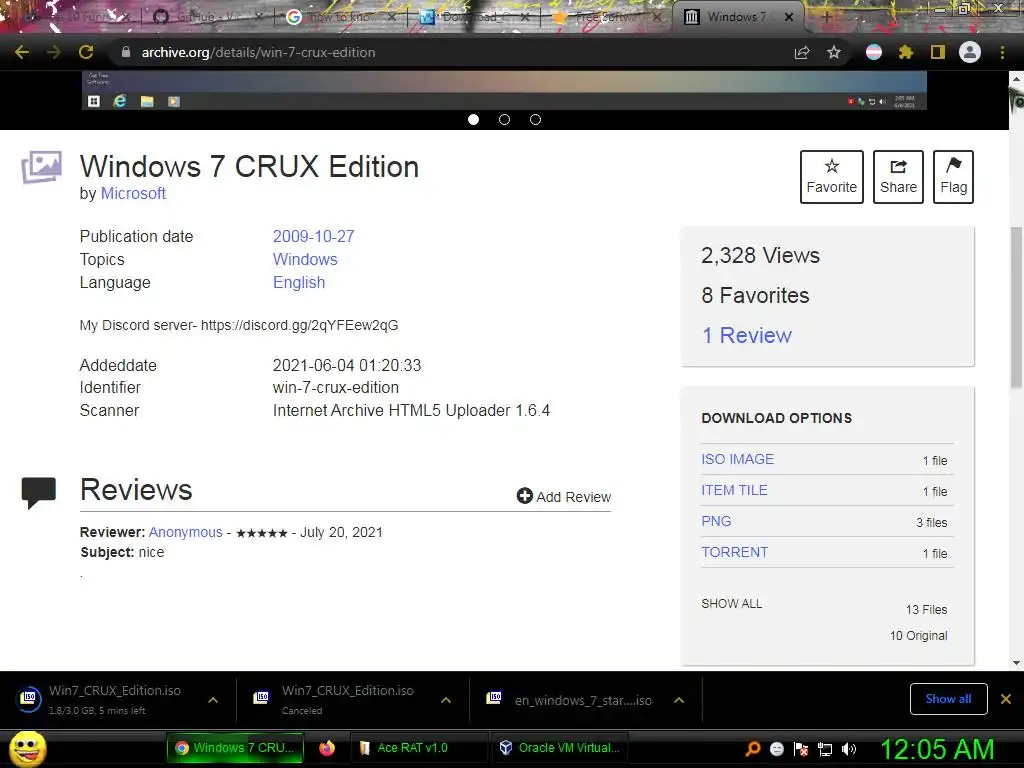This screenshot has height=768, width=1024.
Task: Click the action center flag tray icon
Action: click(x=801, y=748)
